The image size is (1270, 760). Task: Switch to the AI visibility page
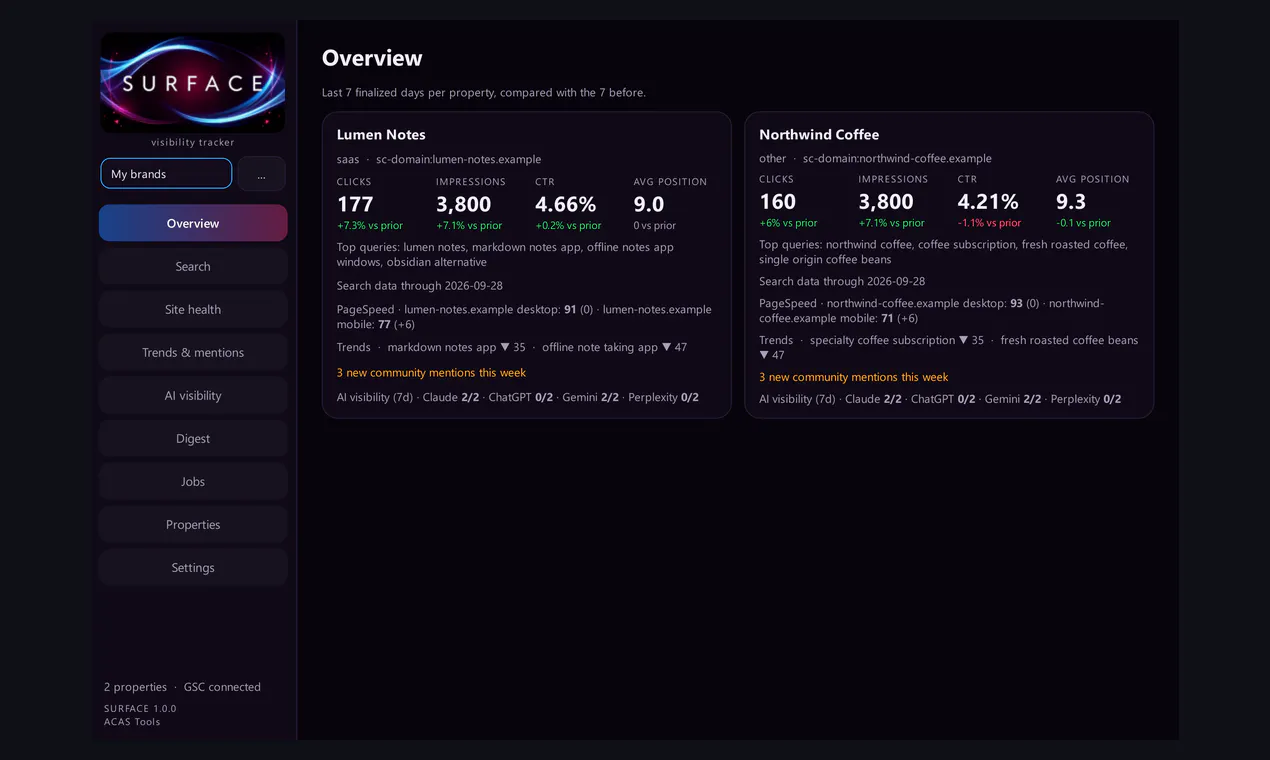193,395
